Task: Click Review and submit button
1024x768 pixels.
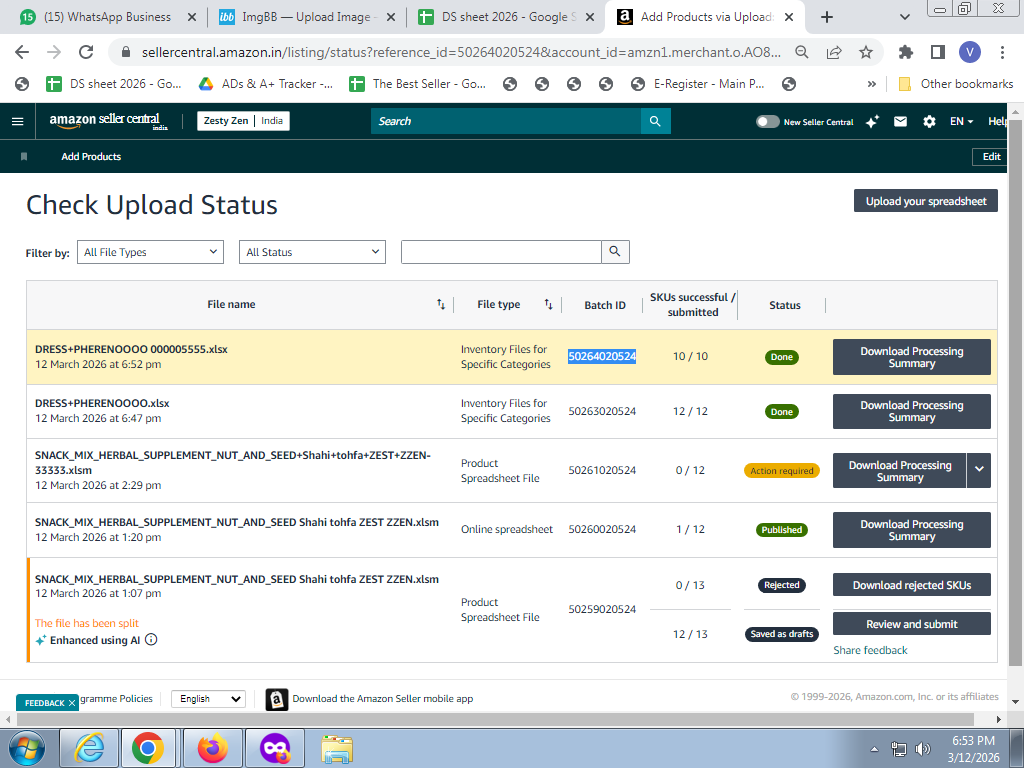Action: [x=912, y=624]
